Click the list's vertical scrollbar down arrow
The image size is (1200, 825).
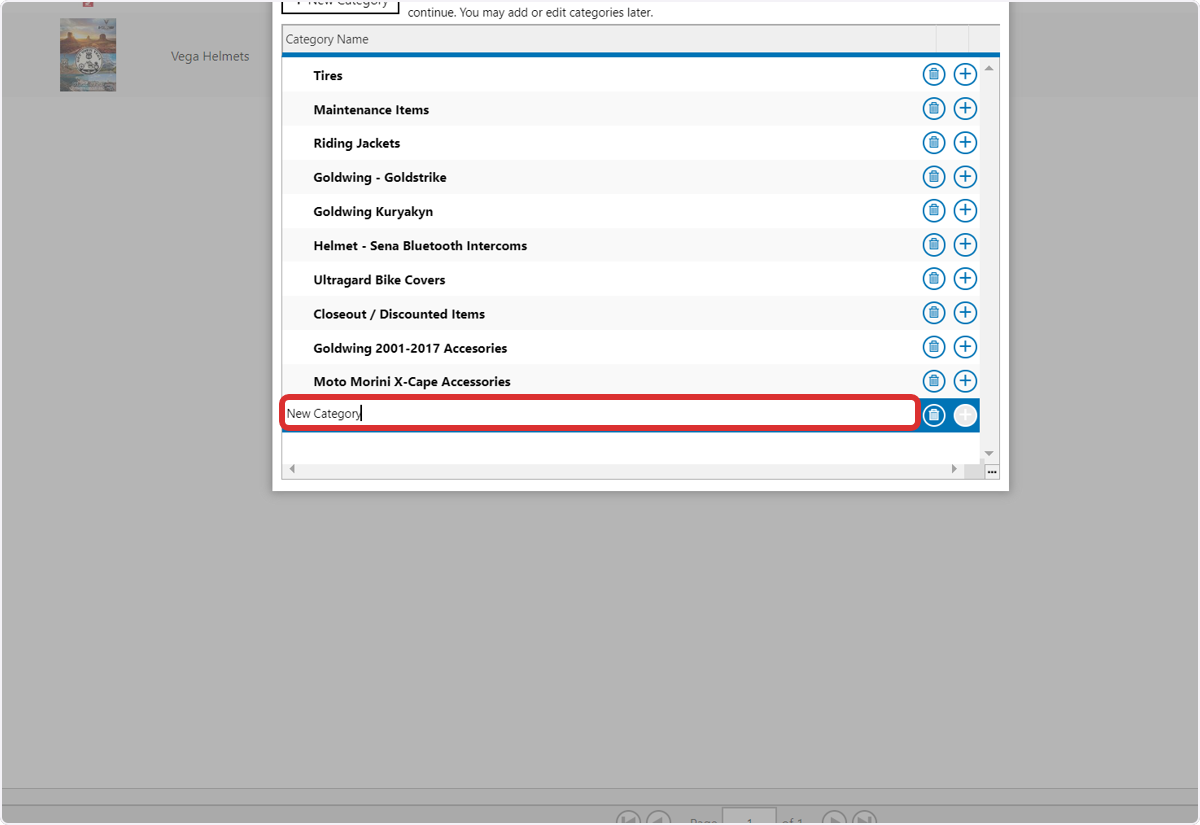pos(989,454)
